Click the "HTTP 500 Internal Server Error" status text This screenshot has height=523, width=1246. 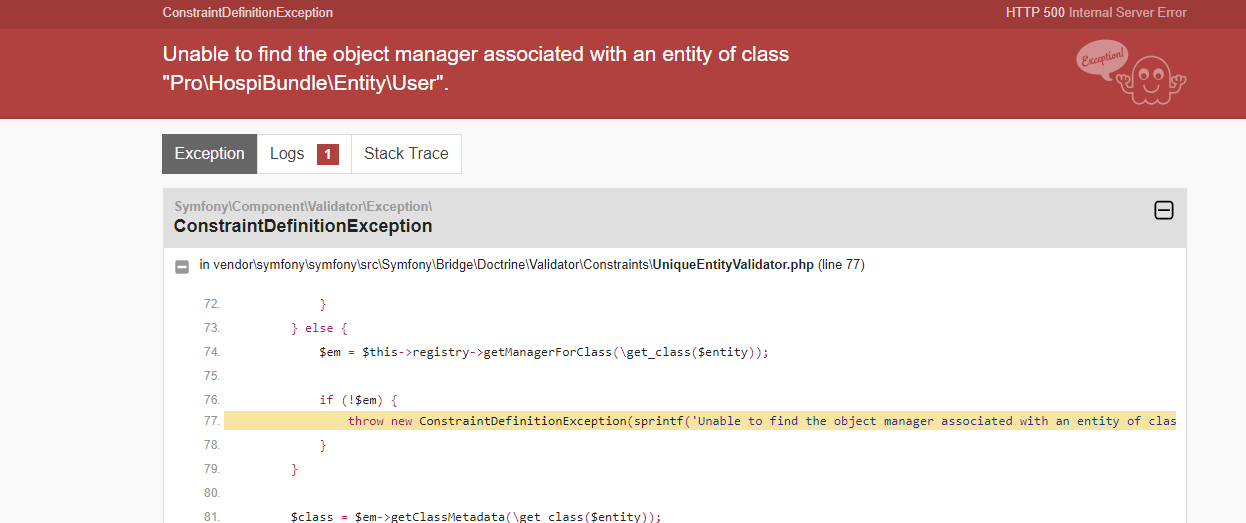tap(1096, 13)
